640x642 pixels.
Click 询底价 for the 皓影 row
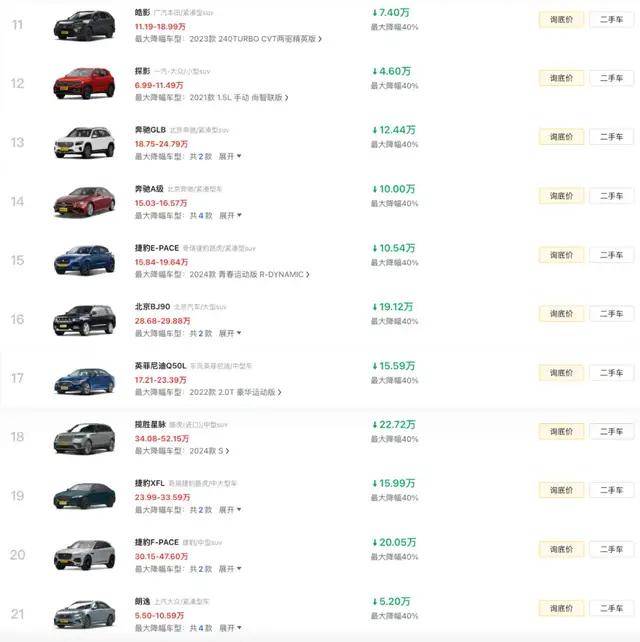(561, 20)
